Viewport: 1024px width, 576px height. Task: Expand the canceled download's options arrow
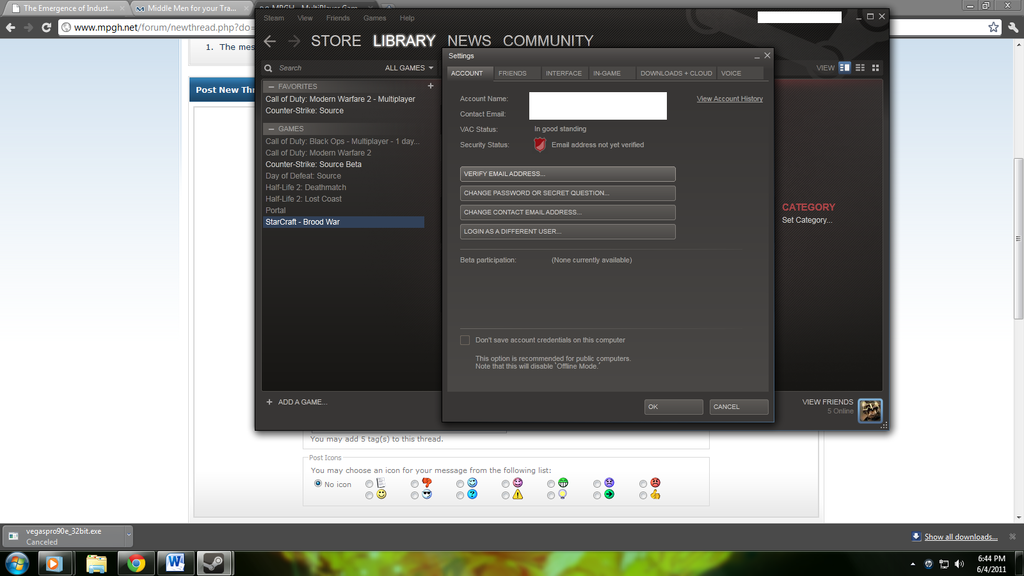tap(129, 536)
